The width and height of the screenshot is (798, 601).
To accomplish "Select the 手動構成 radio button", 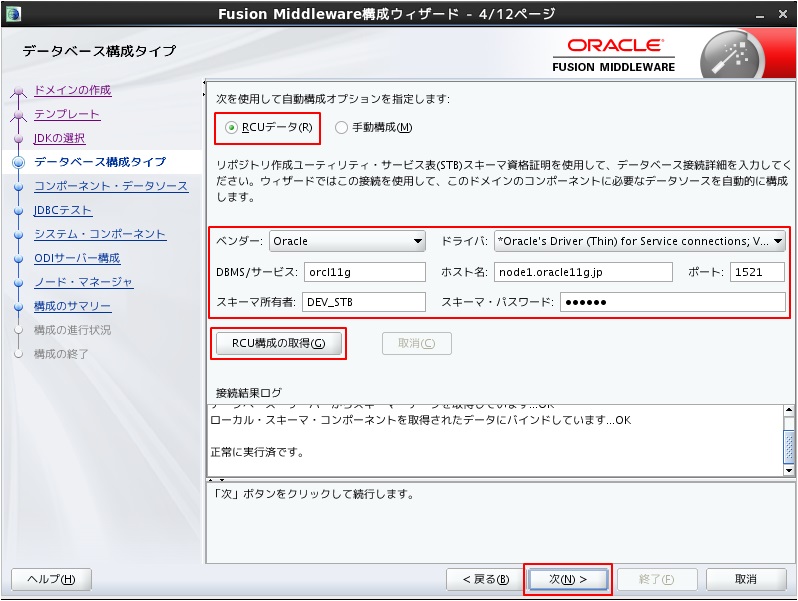I will tap(341, 128).
